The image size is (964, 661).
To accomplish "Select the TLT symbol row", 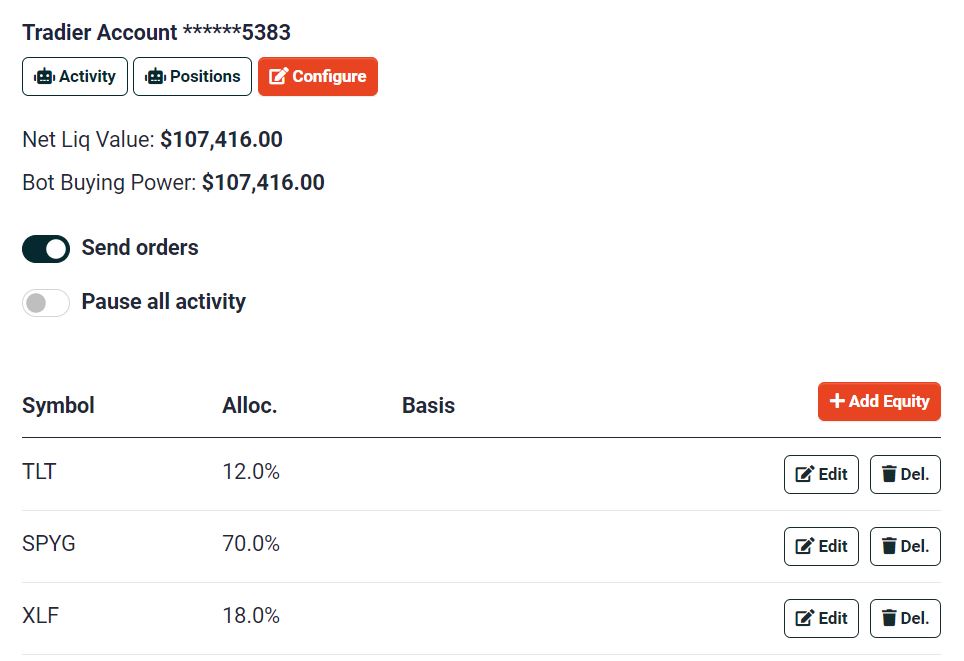I will point(39,472).
